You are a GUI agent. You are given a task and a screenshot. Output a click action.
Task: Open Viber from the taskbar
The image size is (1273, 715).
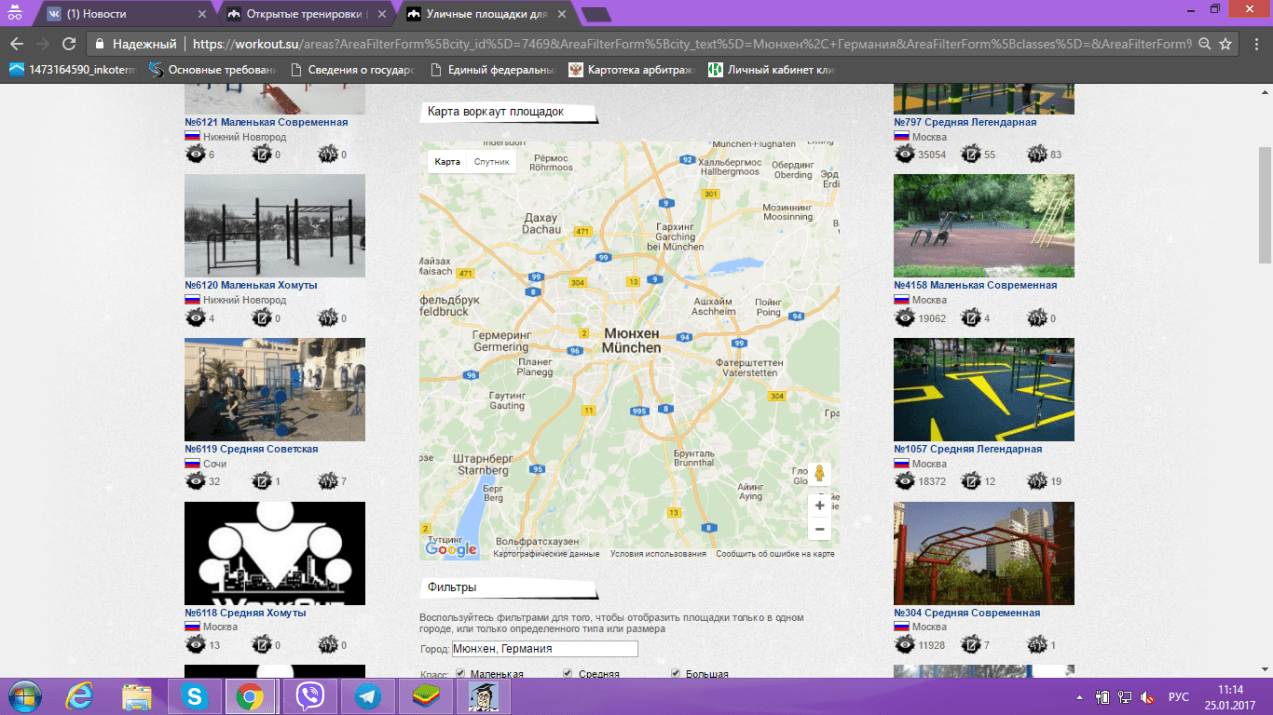310,696
